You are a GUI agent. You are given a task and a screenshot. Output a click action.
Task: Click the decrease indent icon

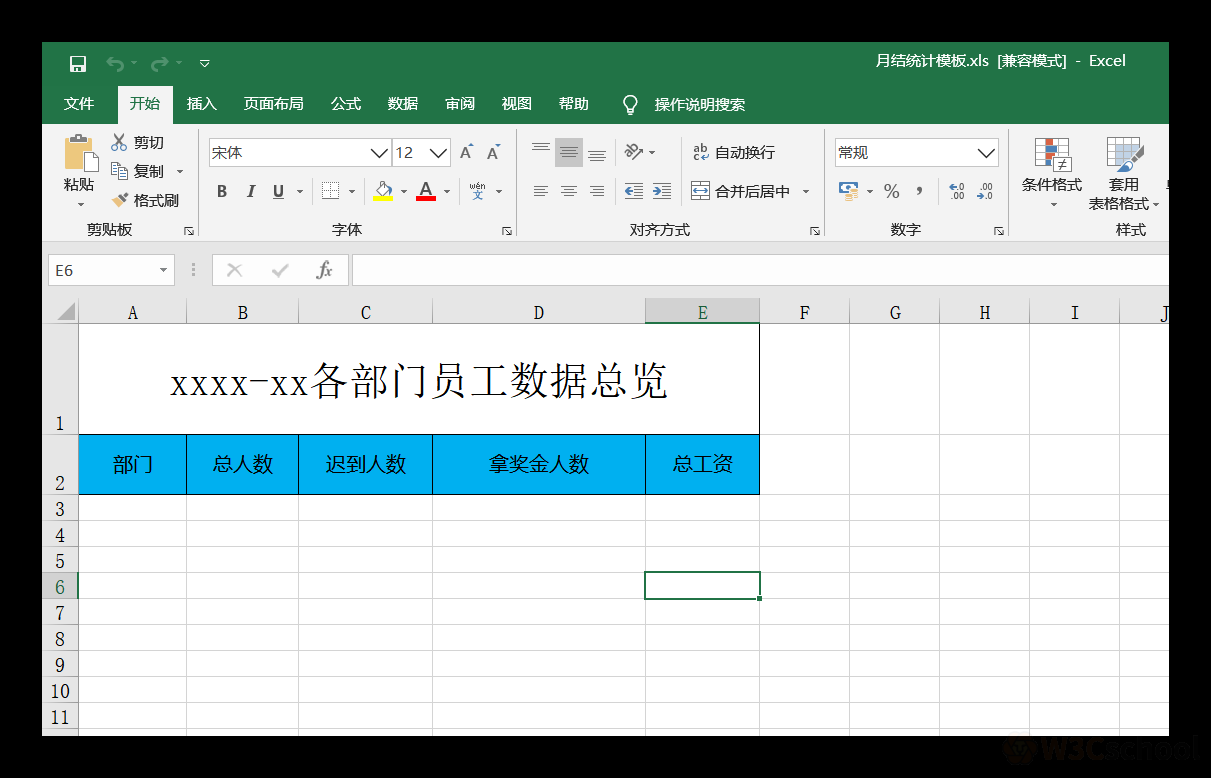634,191
